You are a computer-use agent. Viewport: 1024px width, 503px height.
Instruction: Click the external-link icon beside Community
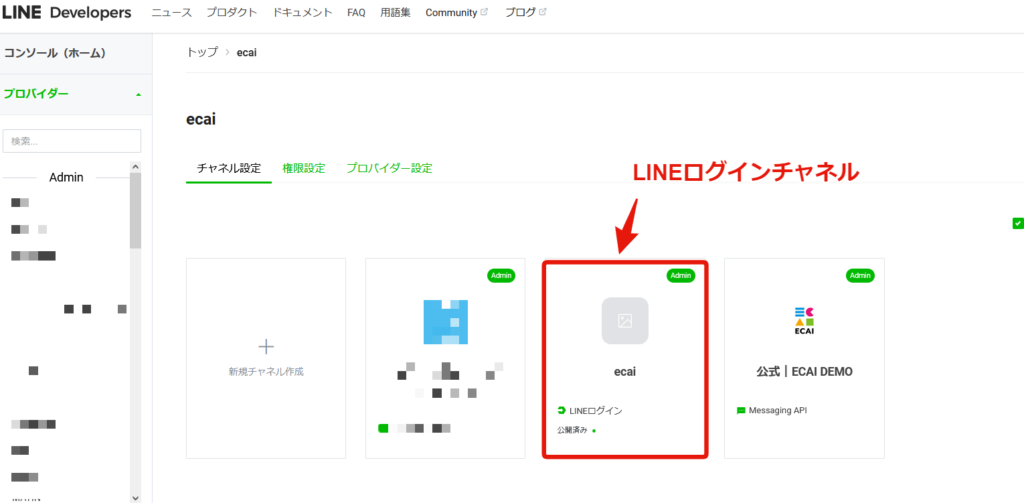pos(484,12)
